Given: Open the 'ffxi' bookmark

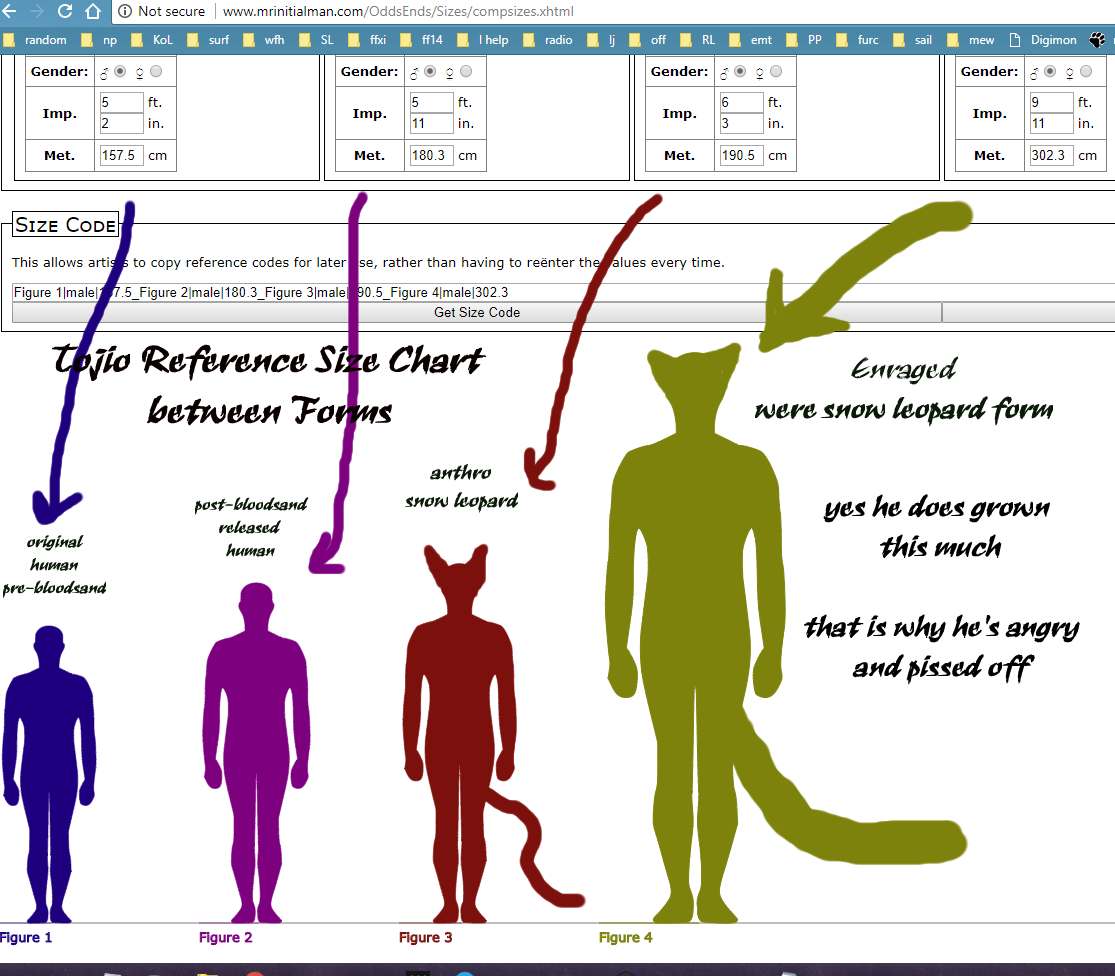Looking at the screenshot, I should click(x=378, y=40).
